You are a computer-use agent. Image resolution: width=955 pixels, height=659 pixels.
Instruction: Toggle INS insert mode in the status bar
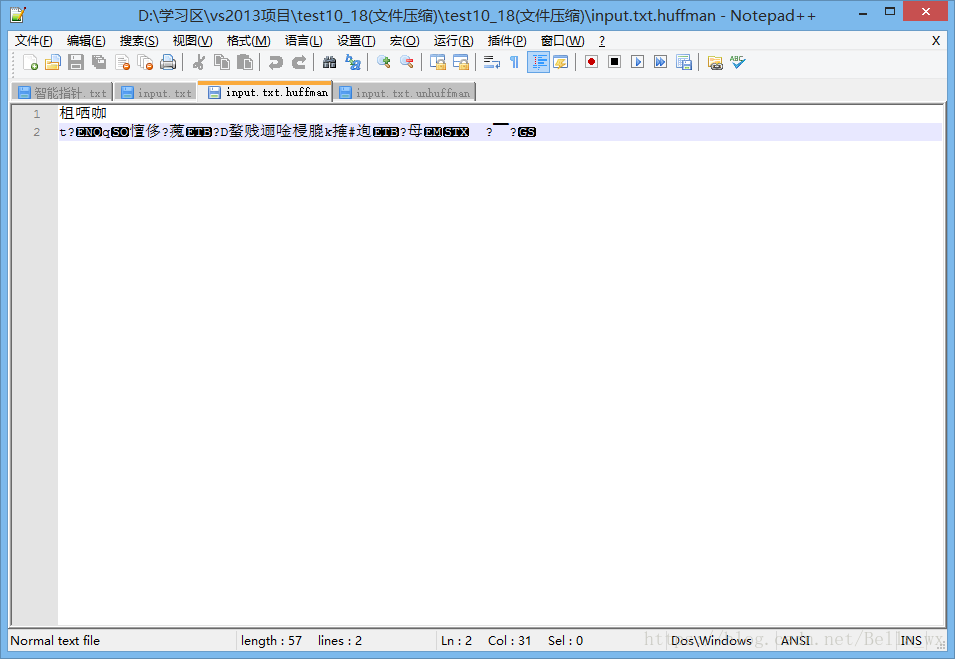[x=911, y=641]
